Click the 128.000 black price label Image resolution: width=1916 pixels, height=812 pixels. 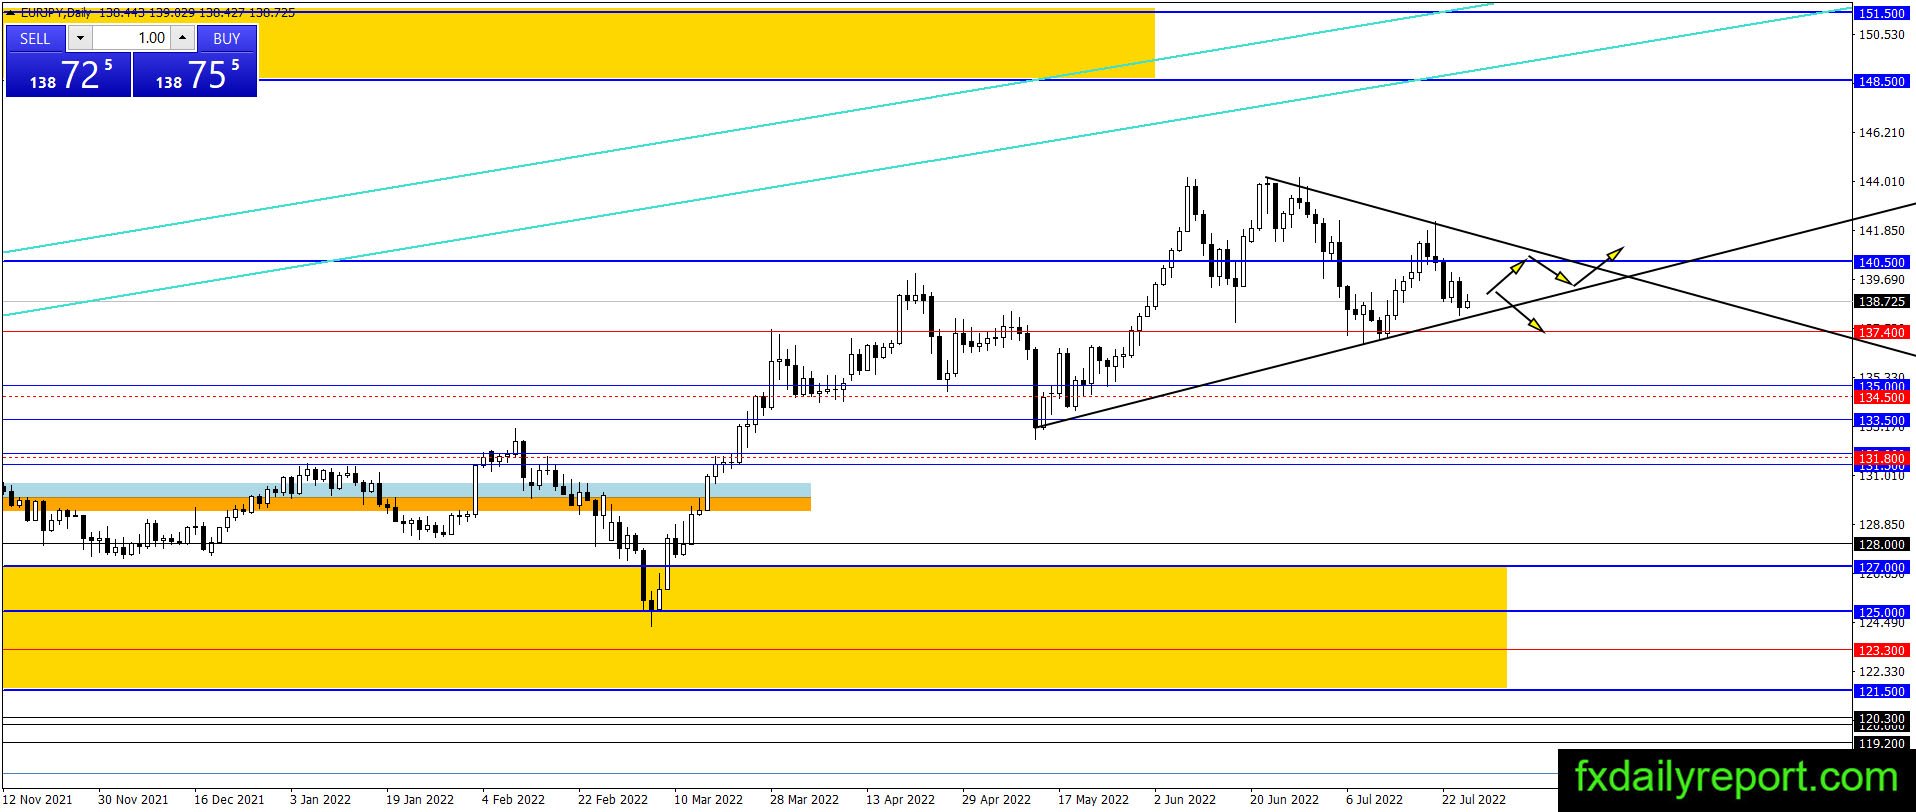point(1882,544)
